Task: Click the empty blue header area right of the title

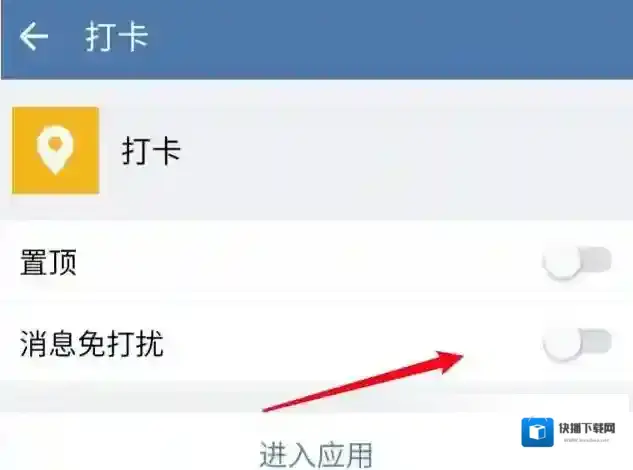Action: 388,37
